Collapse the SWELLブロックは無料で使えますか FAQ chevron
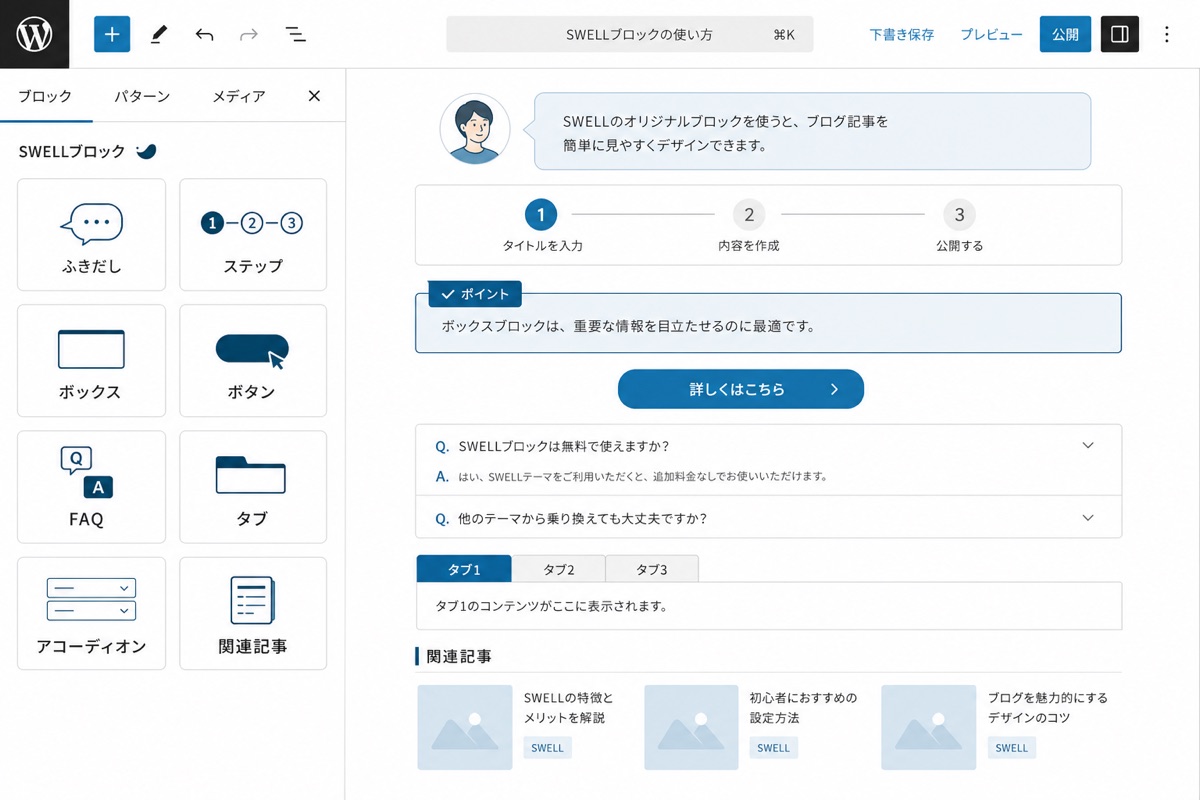This screenshot has width=1200, height=800. click(1088, 445)
